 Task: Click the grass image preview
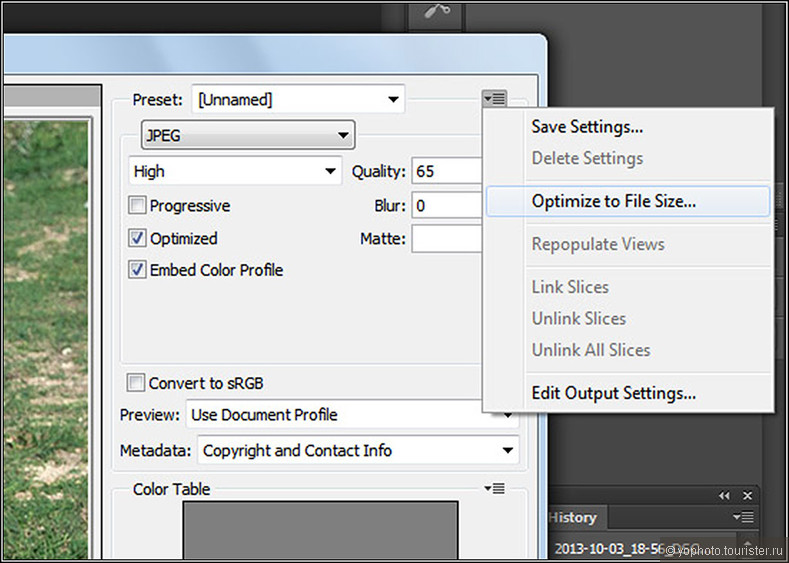pyautogui.click(x=46, y=340)
